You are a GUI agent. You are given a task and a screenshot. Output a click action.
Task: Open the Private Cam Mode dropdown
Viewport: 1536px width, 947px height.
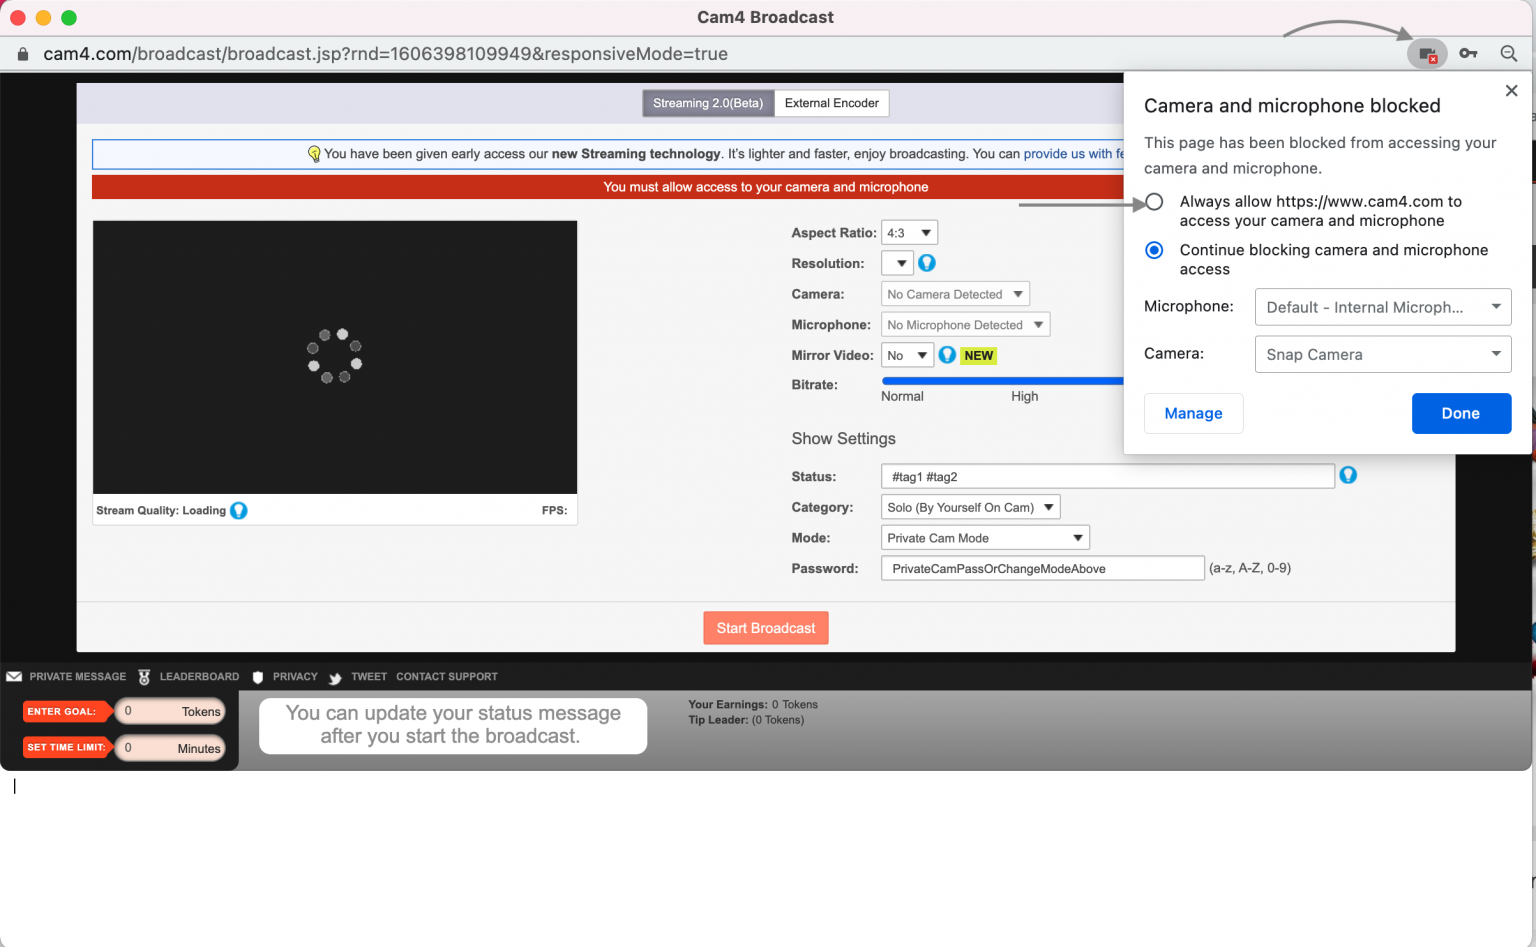[984, 538]
